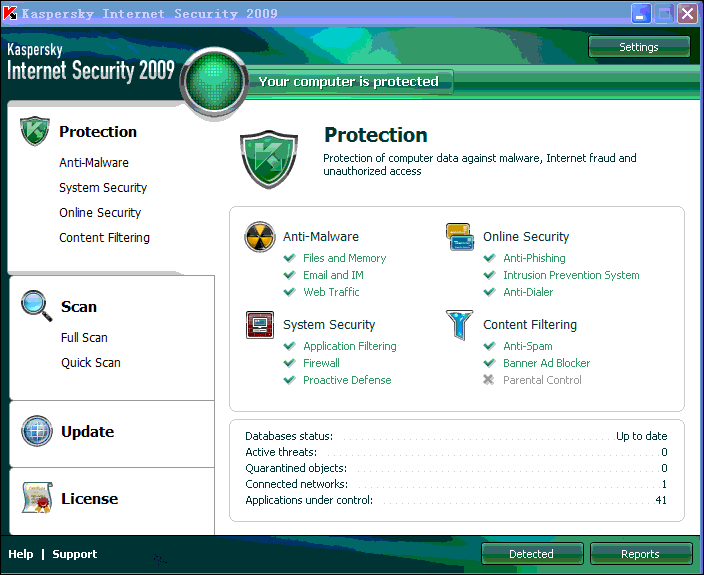This screenshot has height=575, width=704.
Task: Select Content Filtering in the sidebar
Action: coord(105,237)
